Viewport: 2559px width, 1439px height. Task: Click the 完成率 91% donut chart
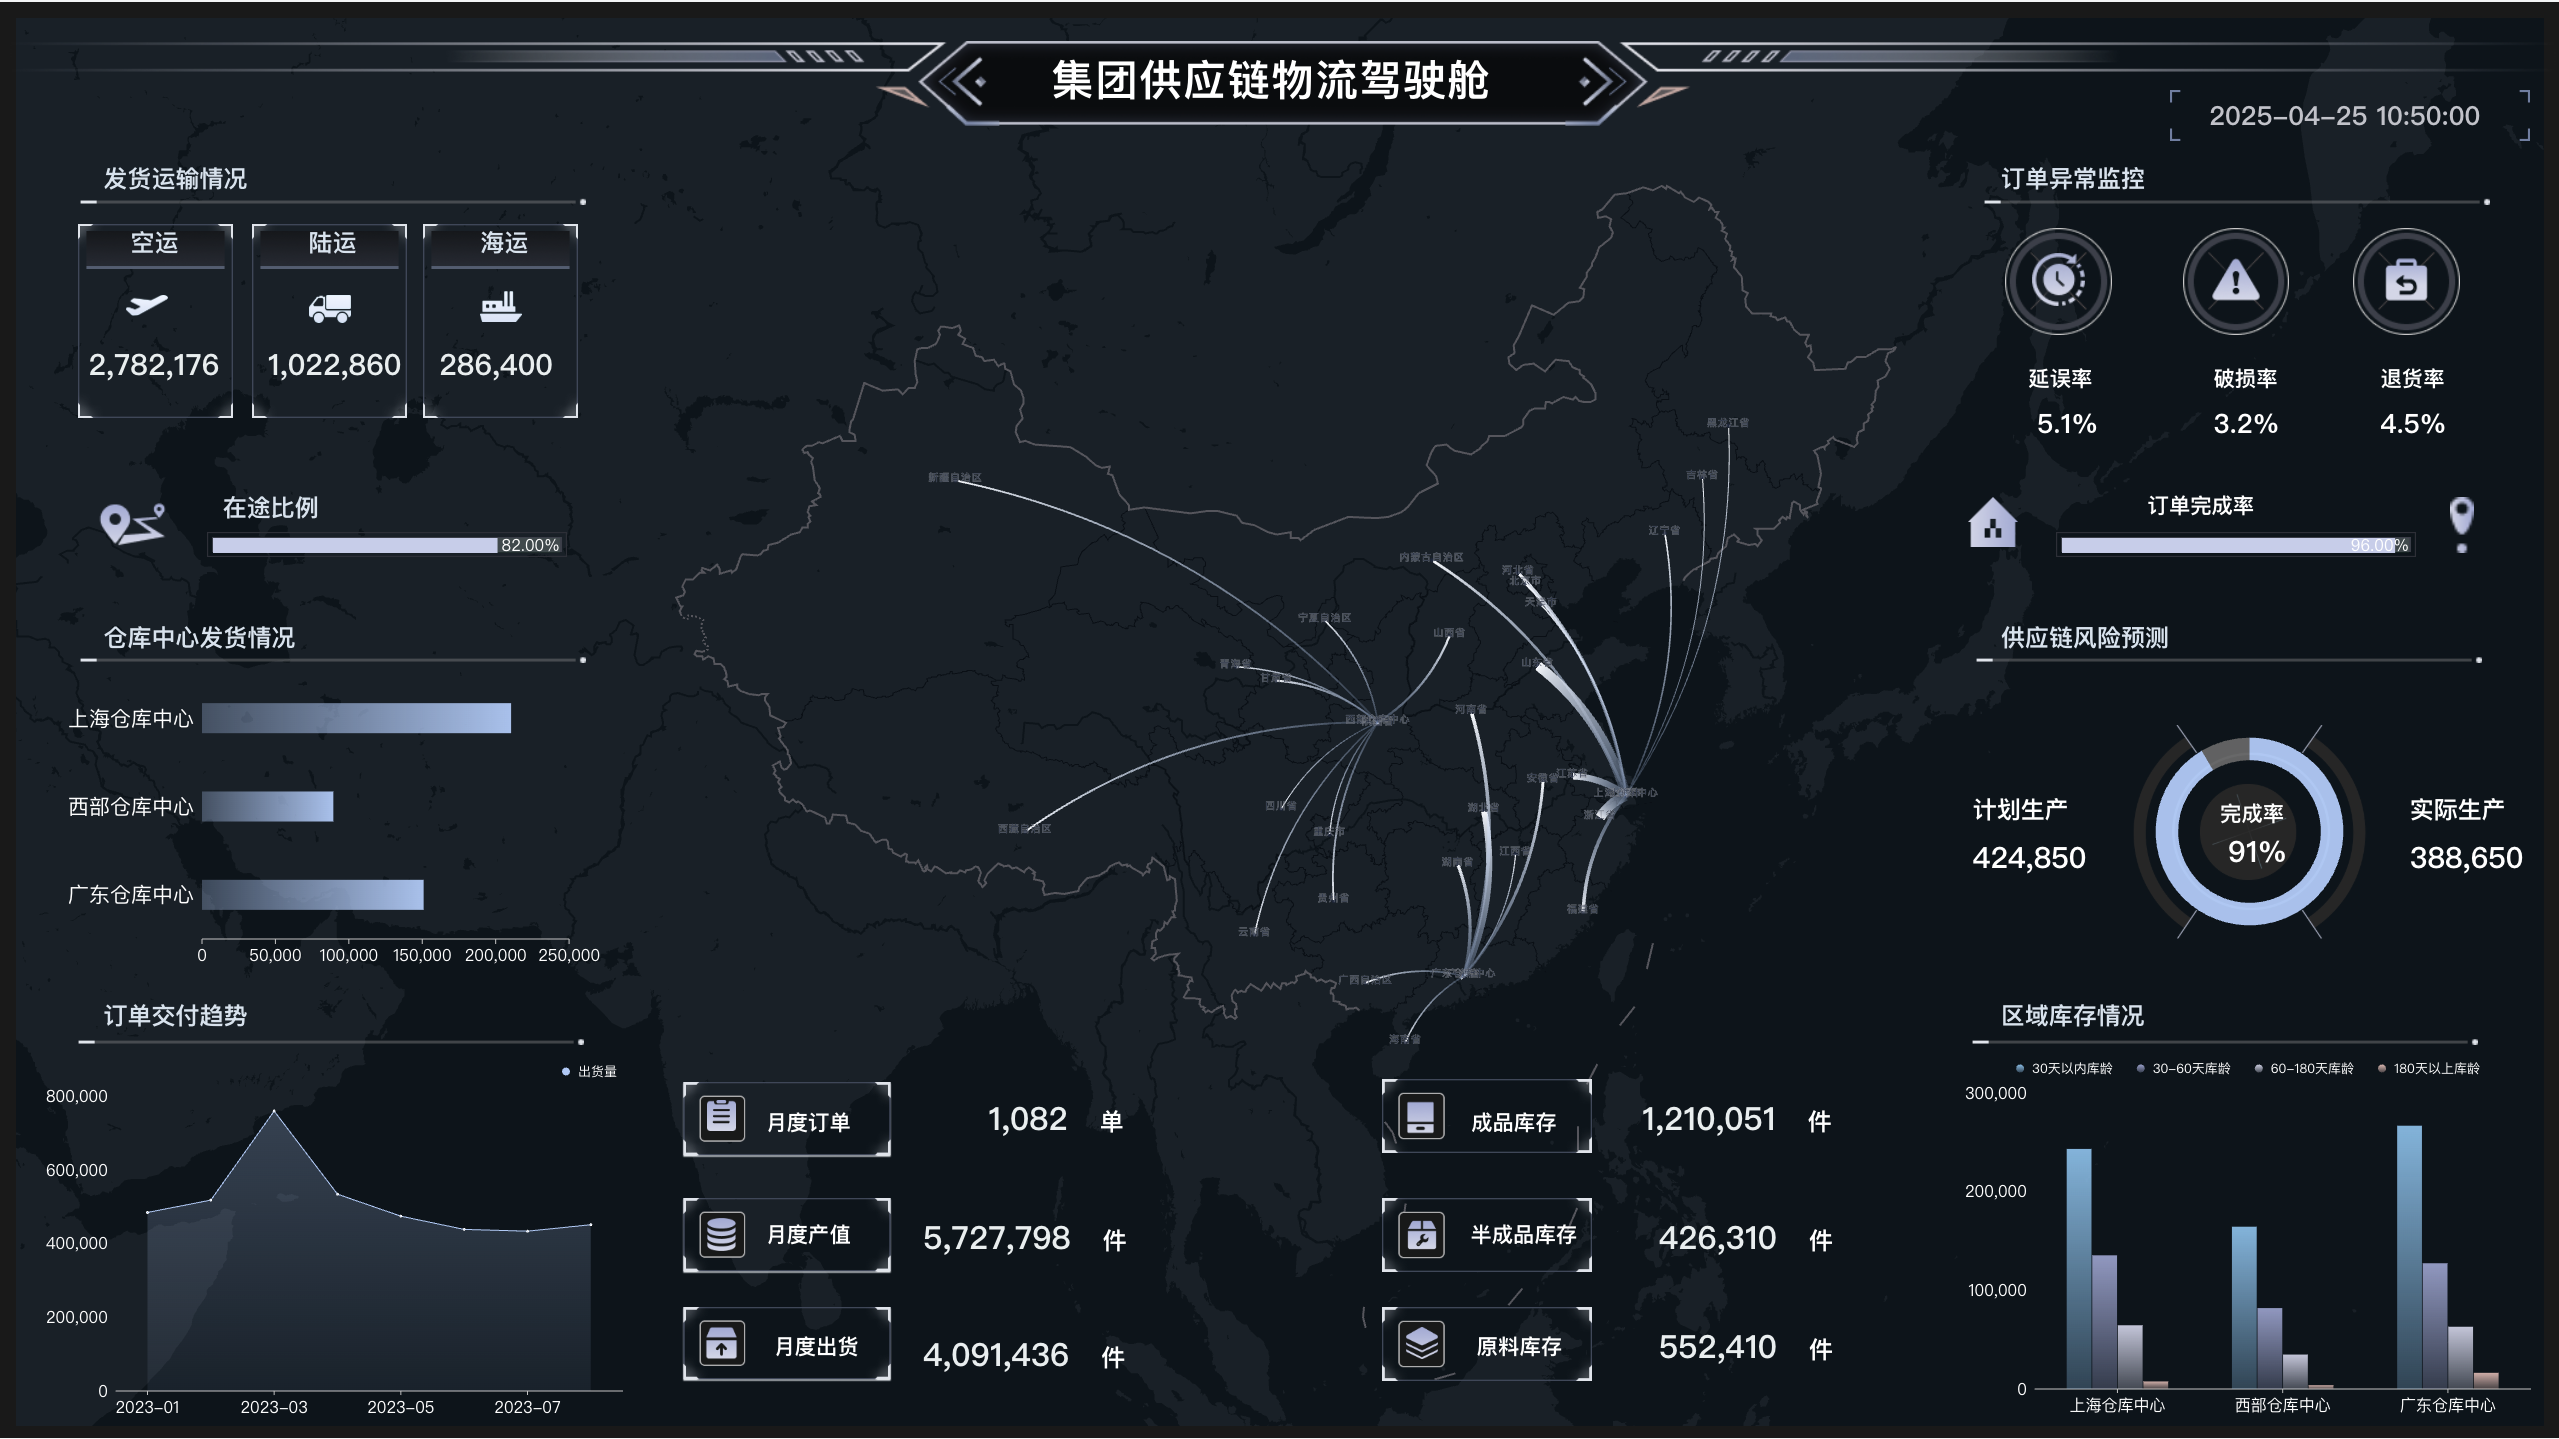(2249, 832)
